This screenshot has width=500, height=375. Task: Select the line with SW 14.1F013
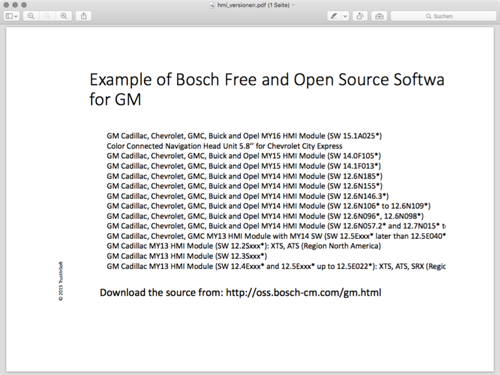244,166
